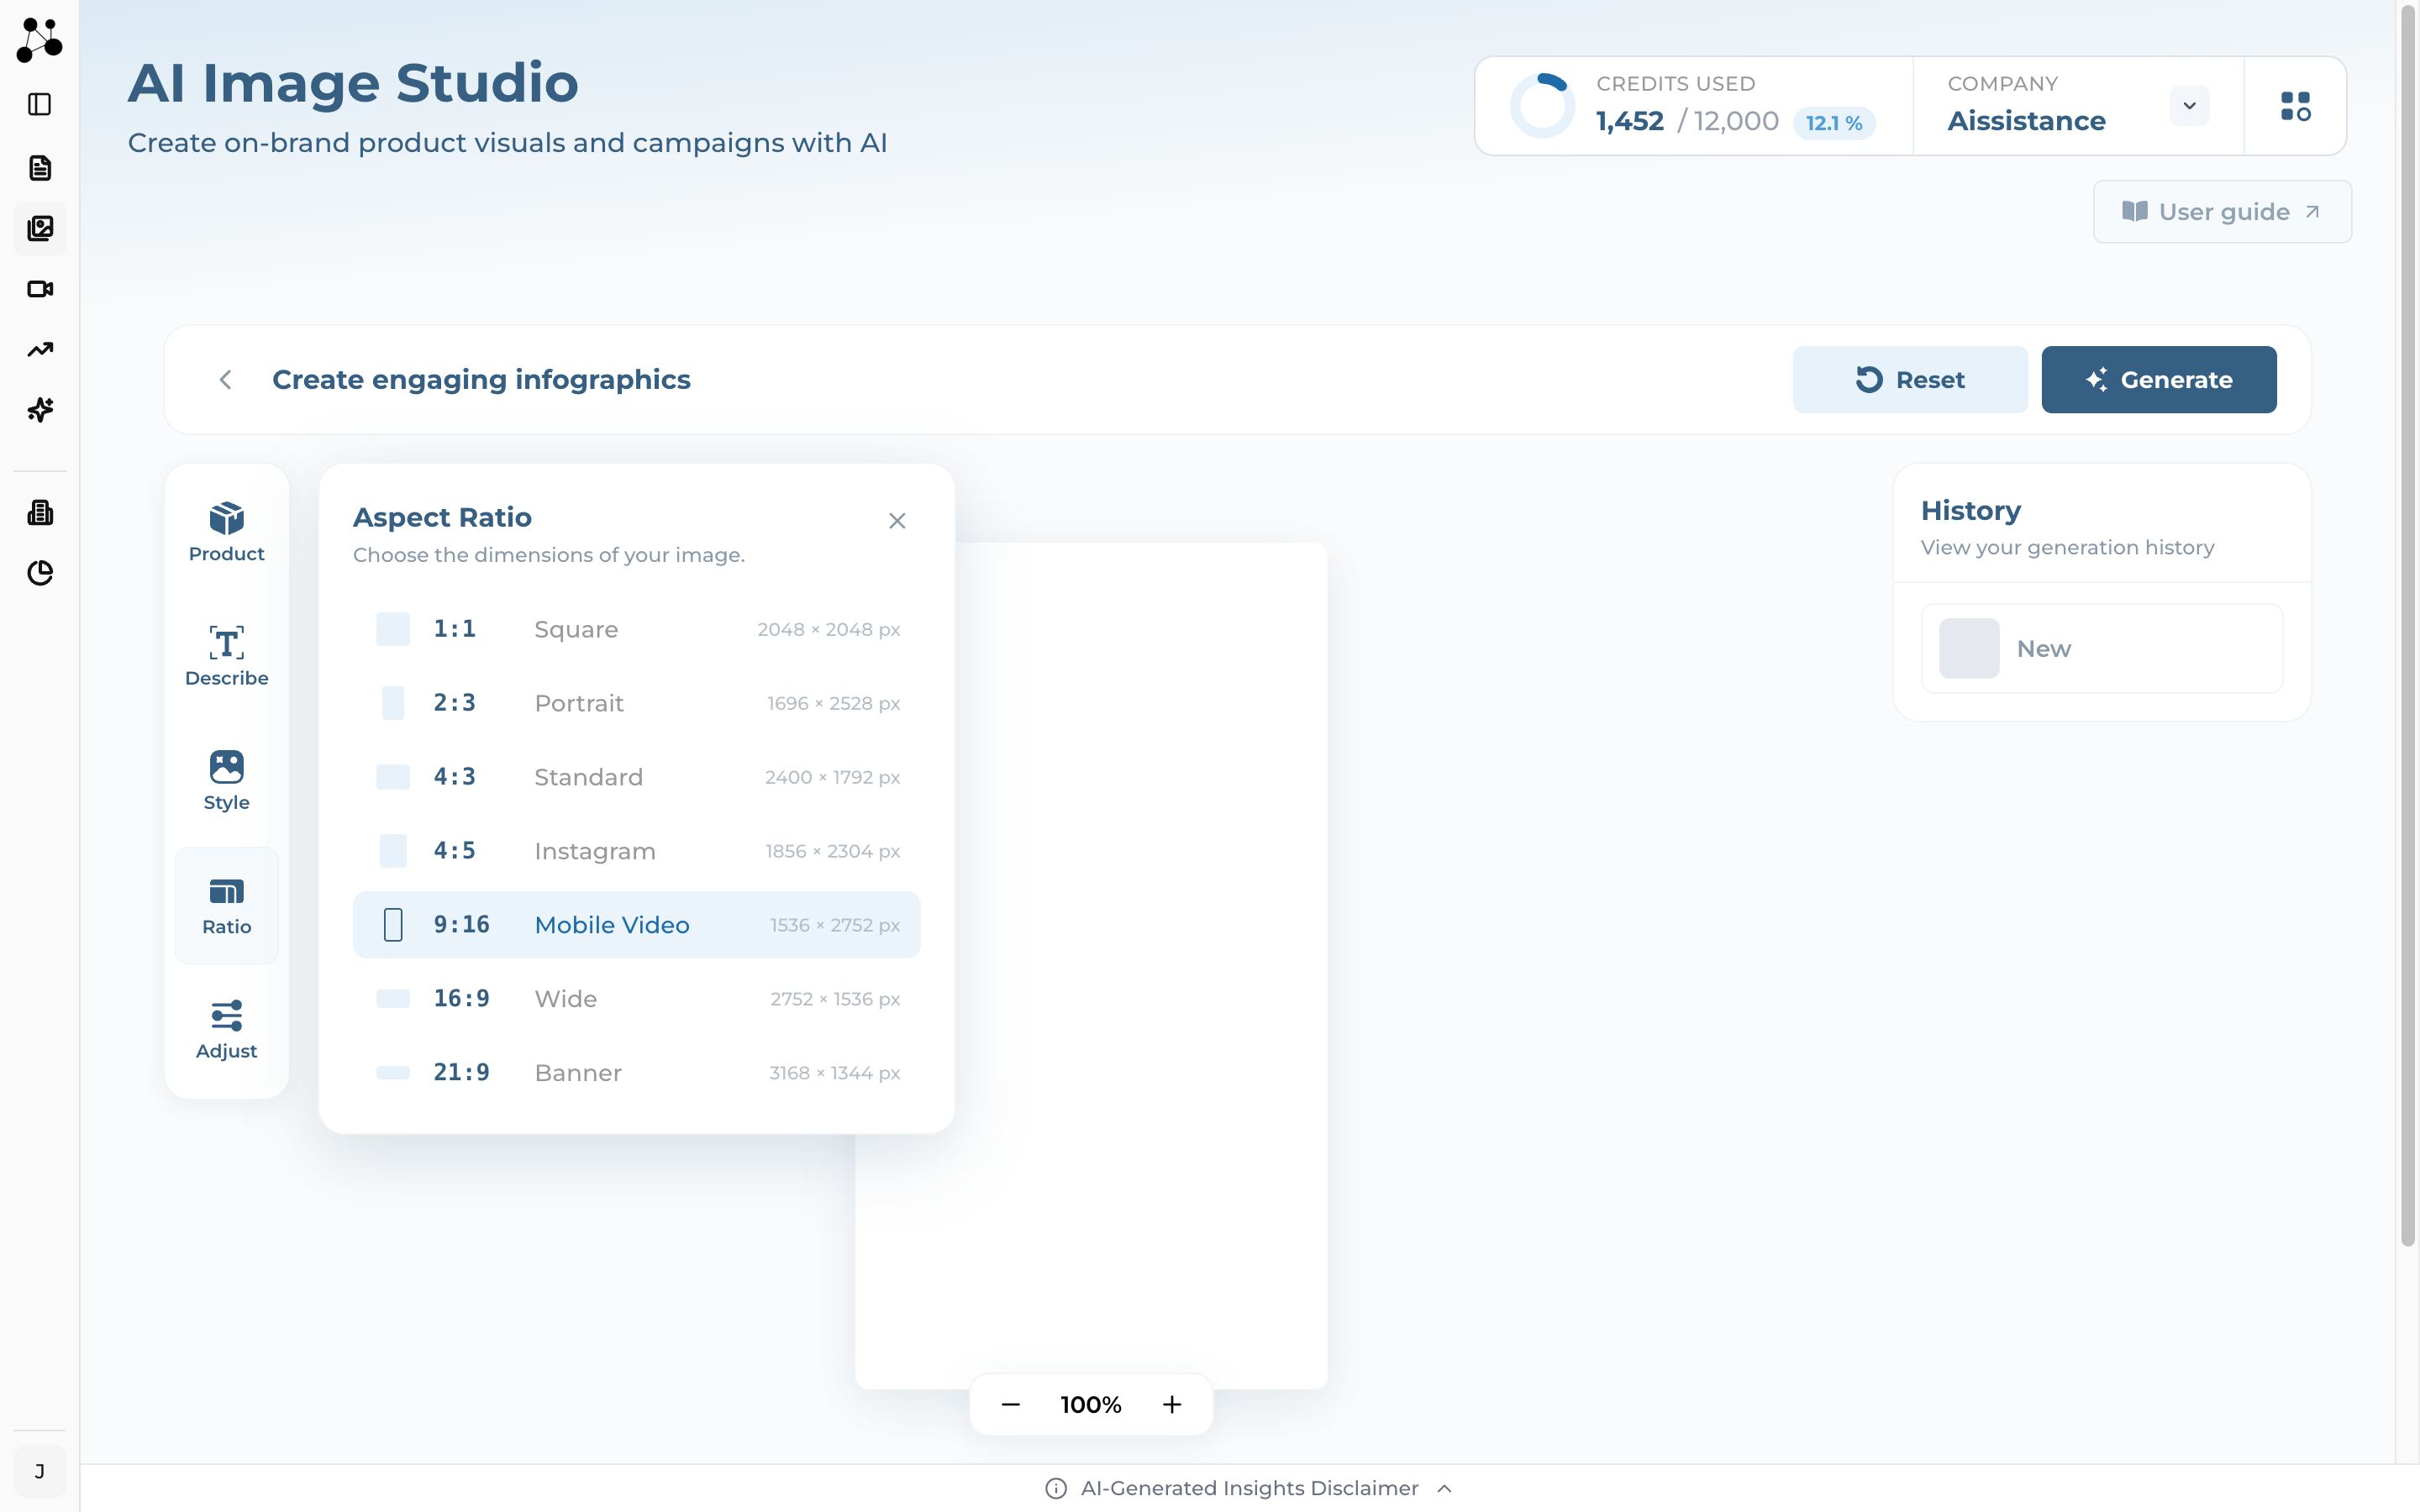Open the pie chart sidebar icon
Screen dimensions: 2420x1512
tap(40, 573)
